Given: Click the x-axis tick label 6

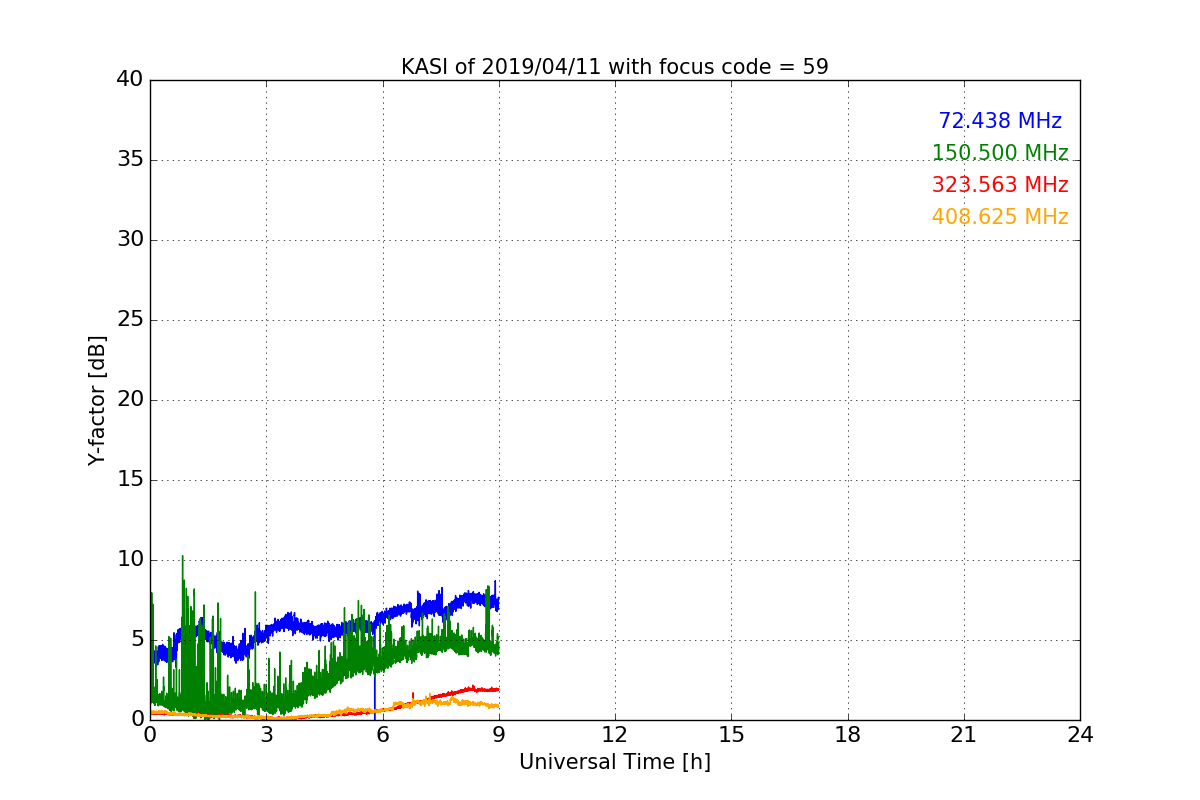Looking at the screenshot, I should 382,735.
